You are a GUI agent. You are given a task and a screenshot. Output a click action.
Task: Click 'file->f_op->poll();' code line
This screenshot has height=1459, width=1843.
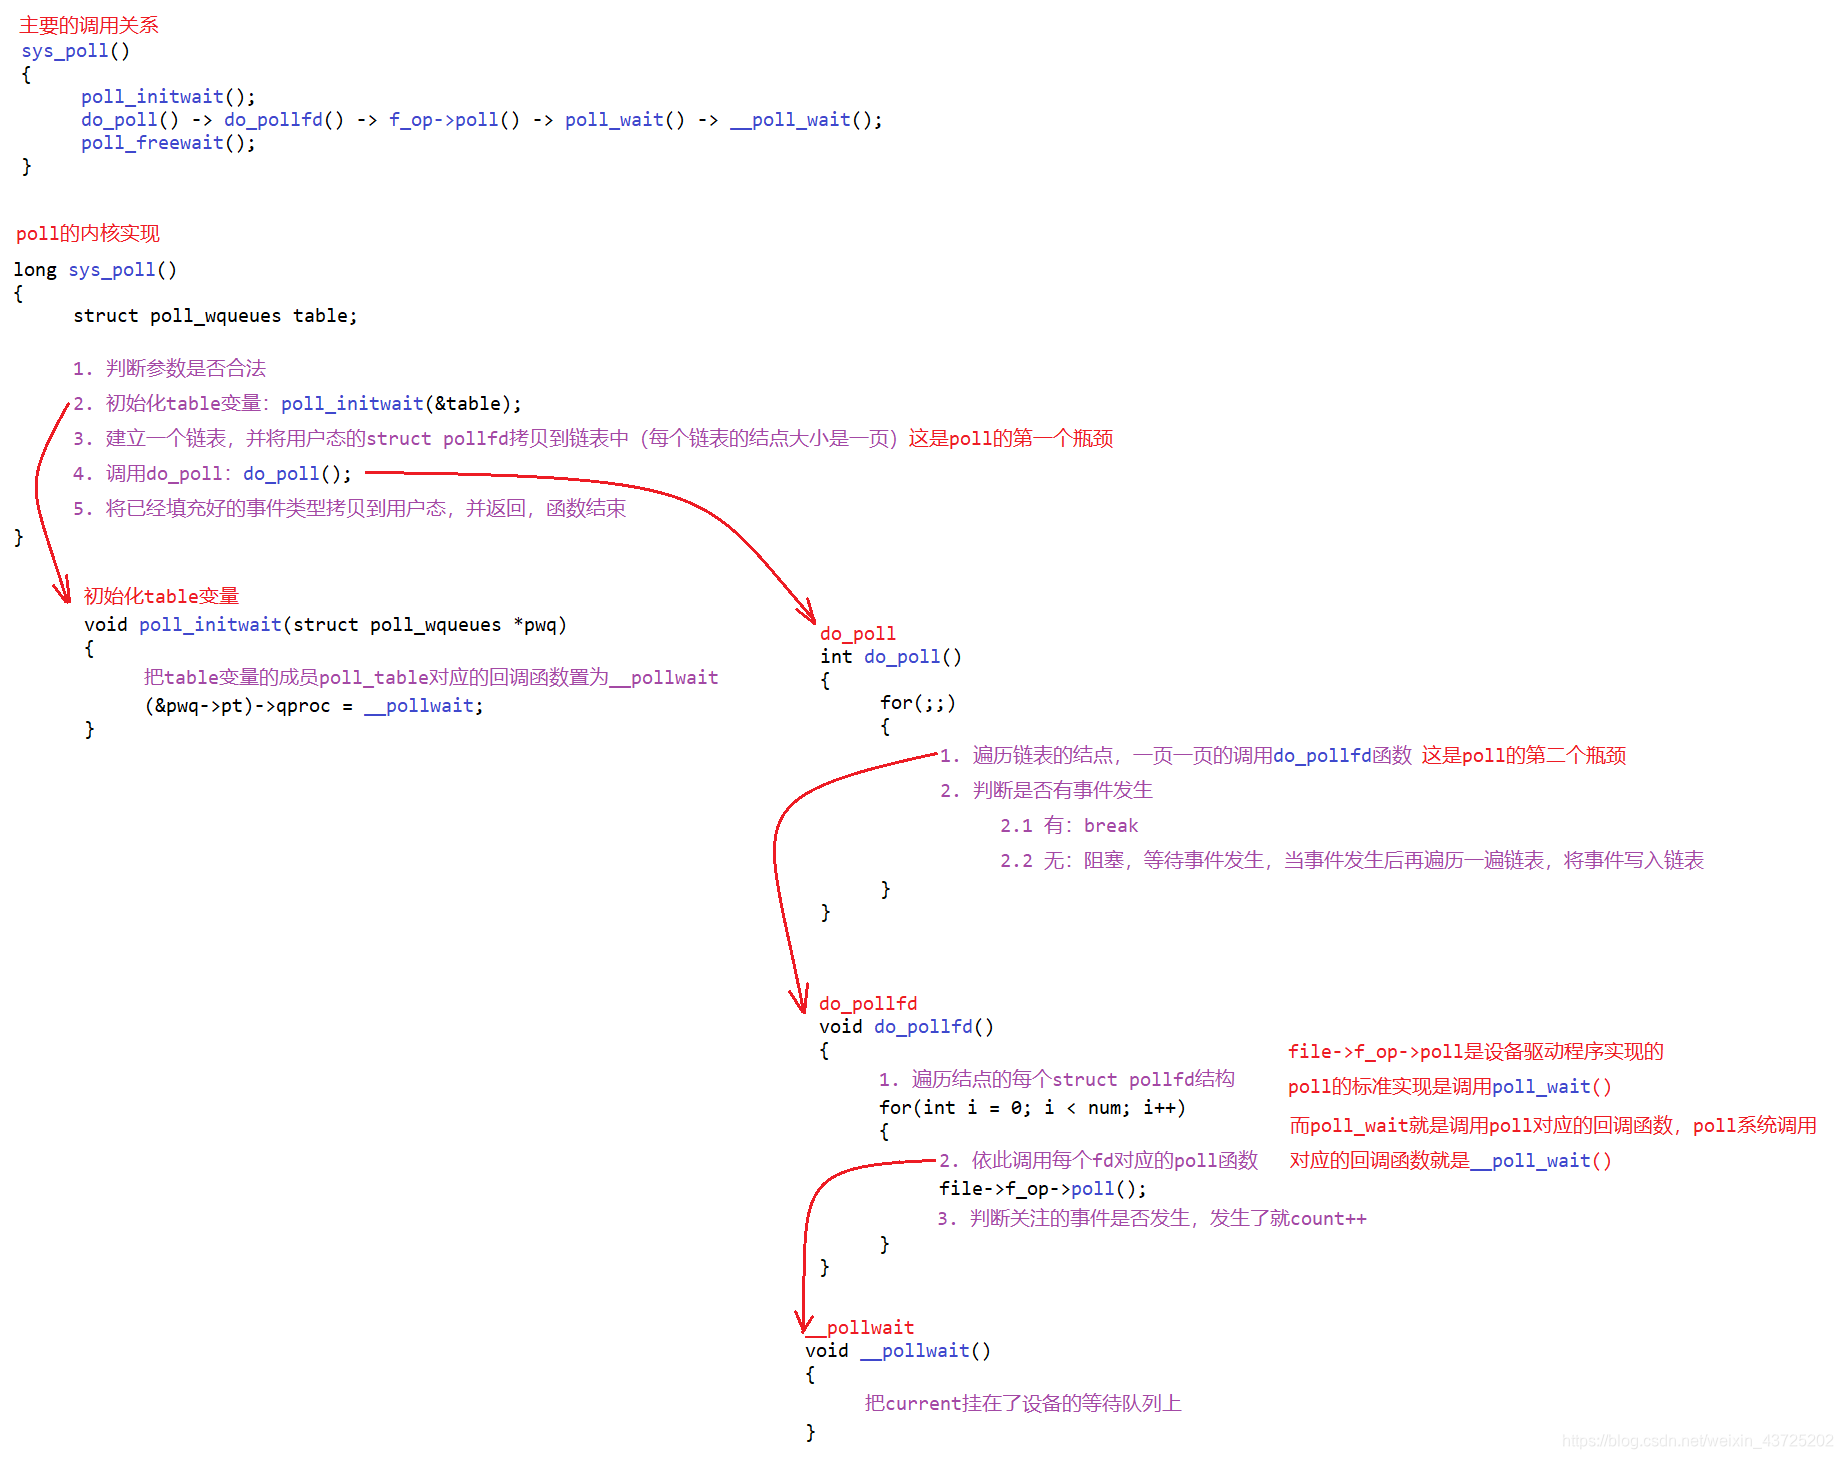pos(1043,1188)
